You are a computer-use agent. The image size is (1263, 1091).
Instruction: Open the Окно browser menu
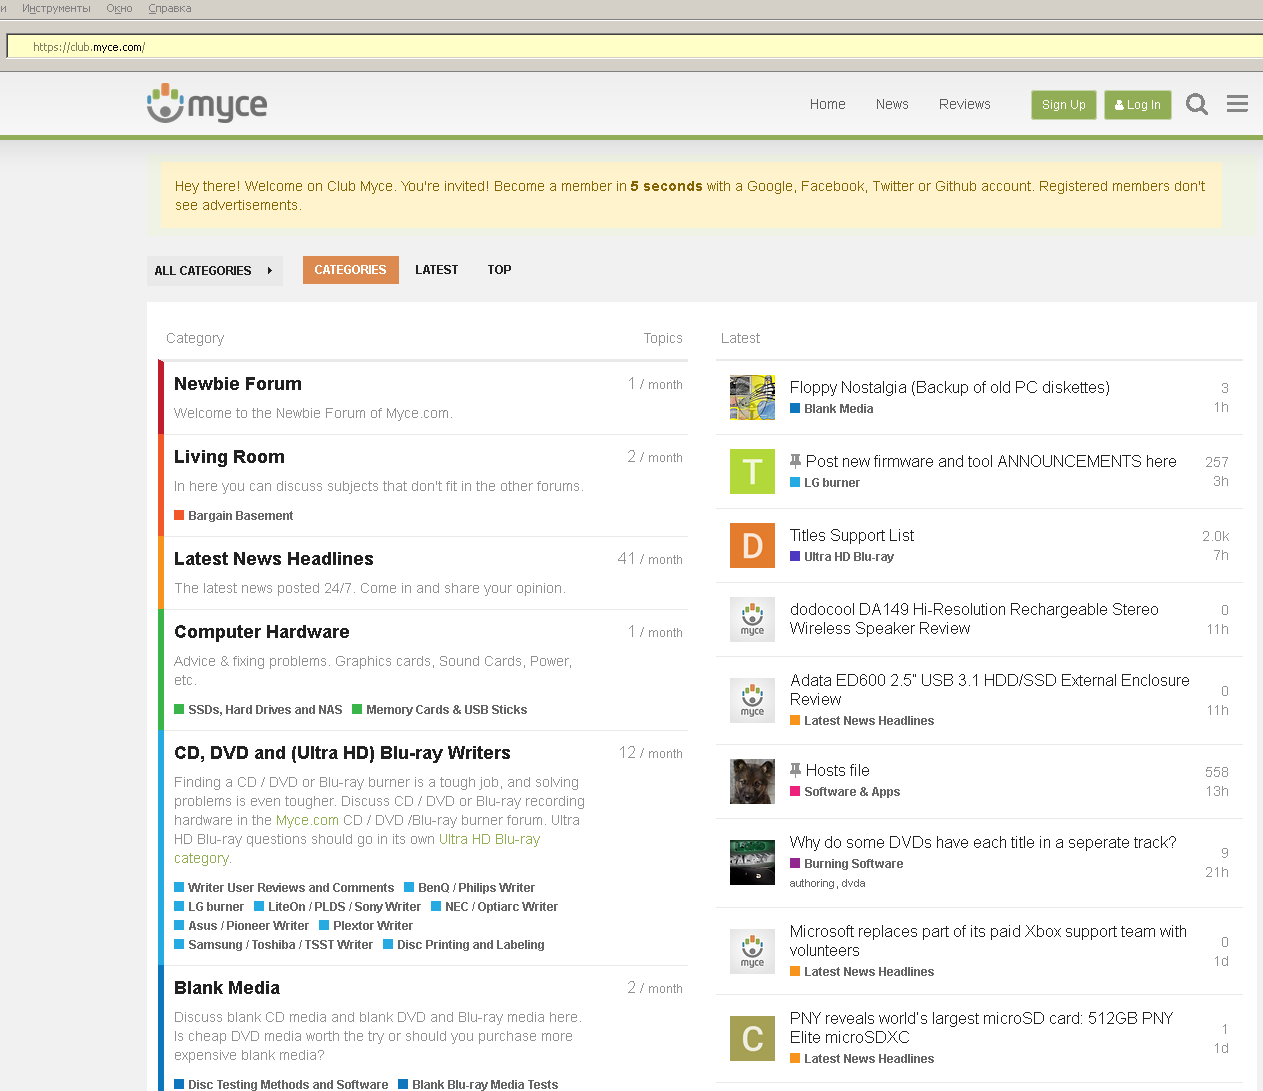[x=120, y=8]
